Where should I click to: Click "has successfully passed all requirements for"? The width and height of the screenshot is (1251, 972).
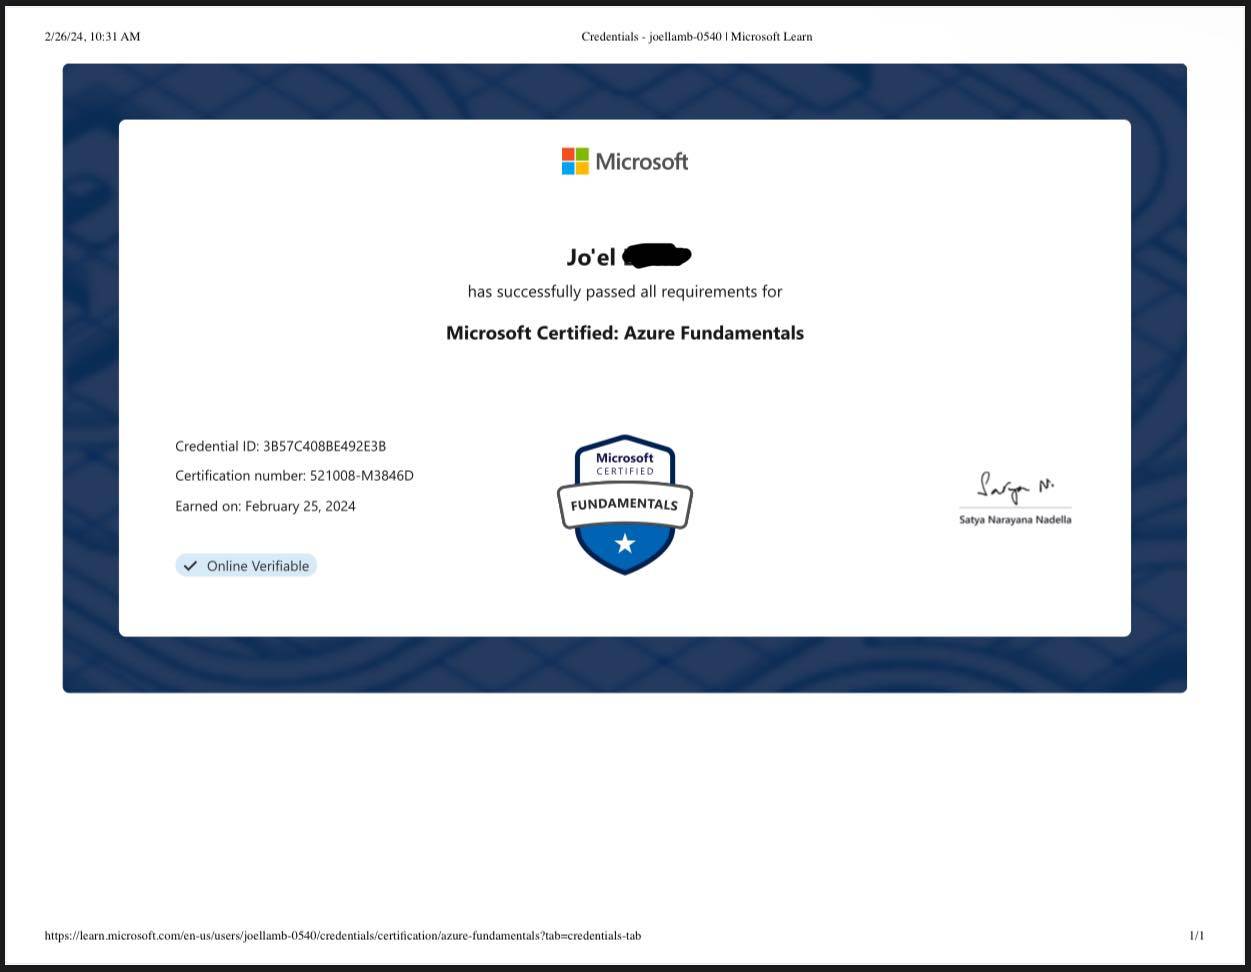pyautogui.click(x=625, y=292)
